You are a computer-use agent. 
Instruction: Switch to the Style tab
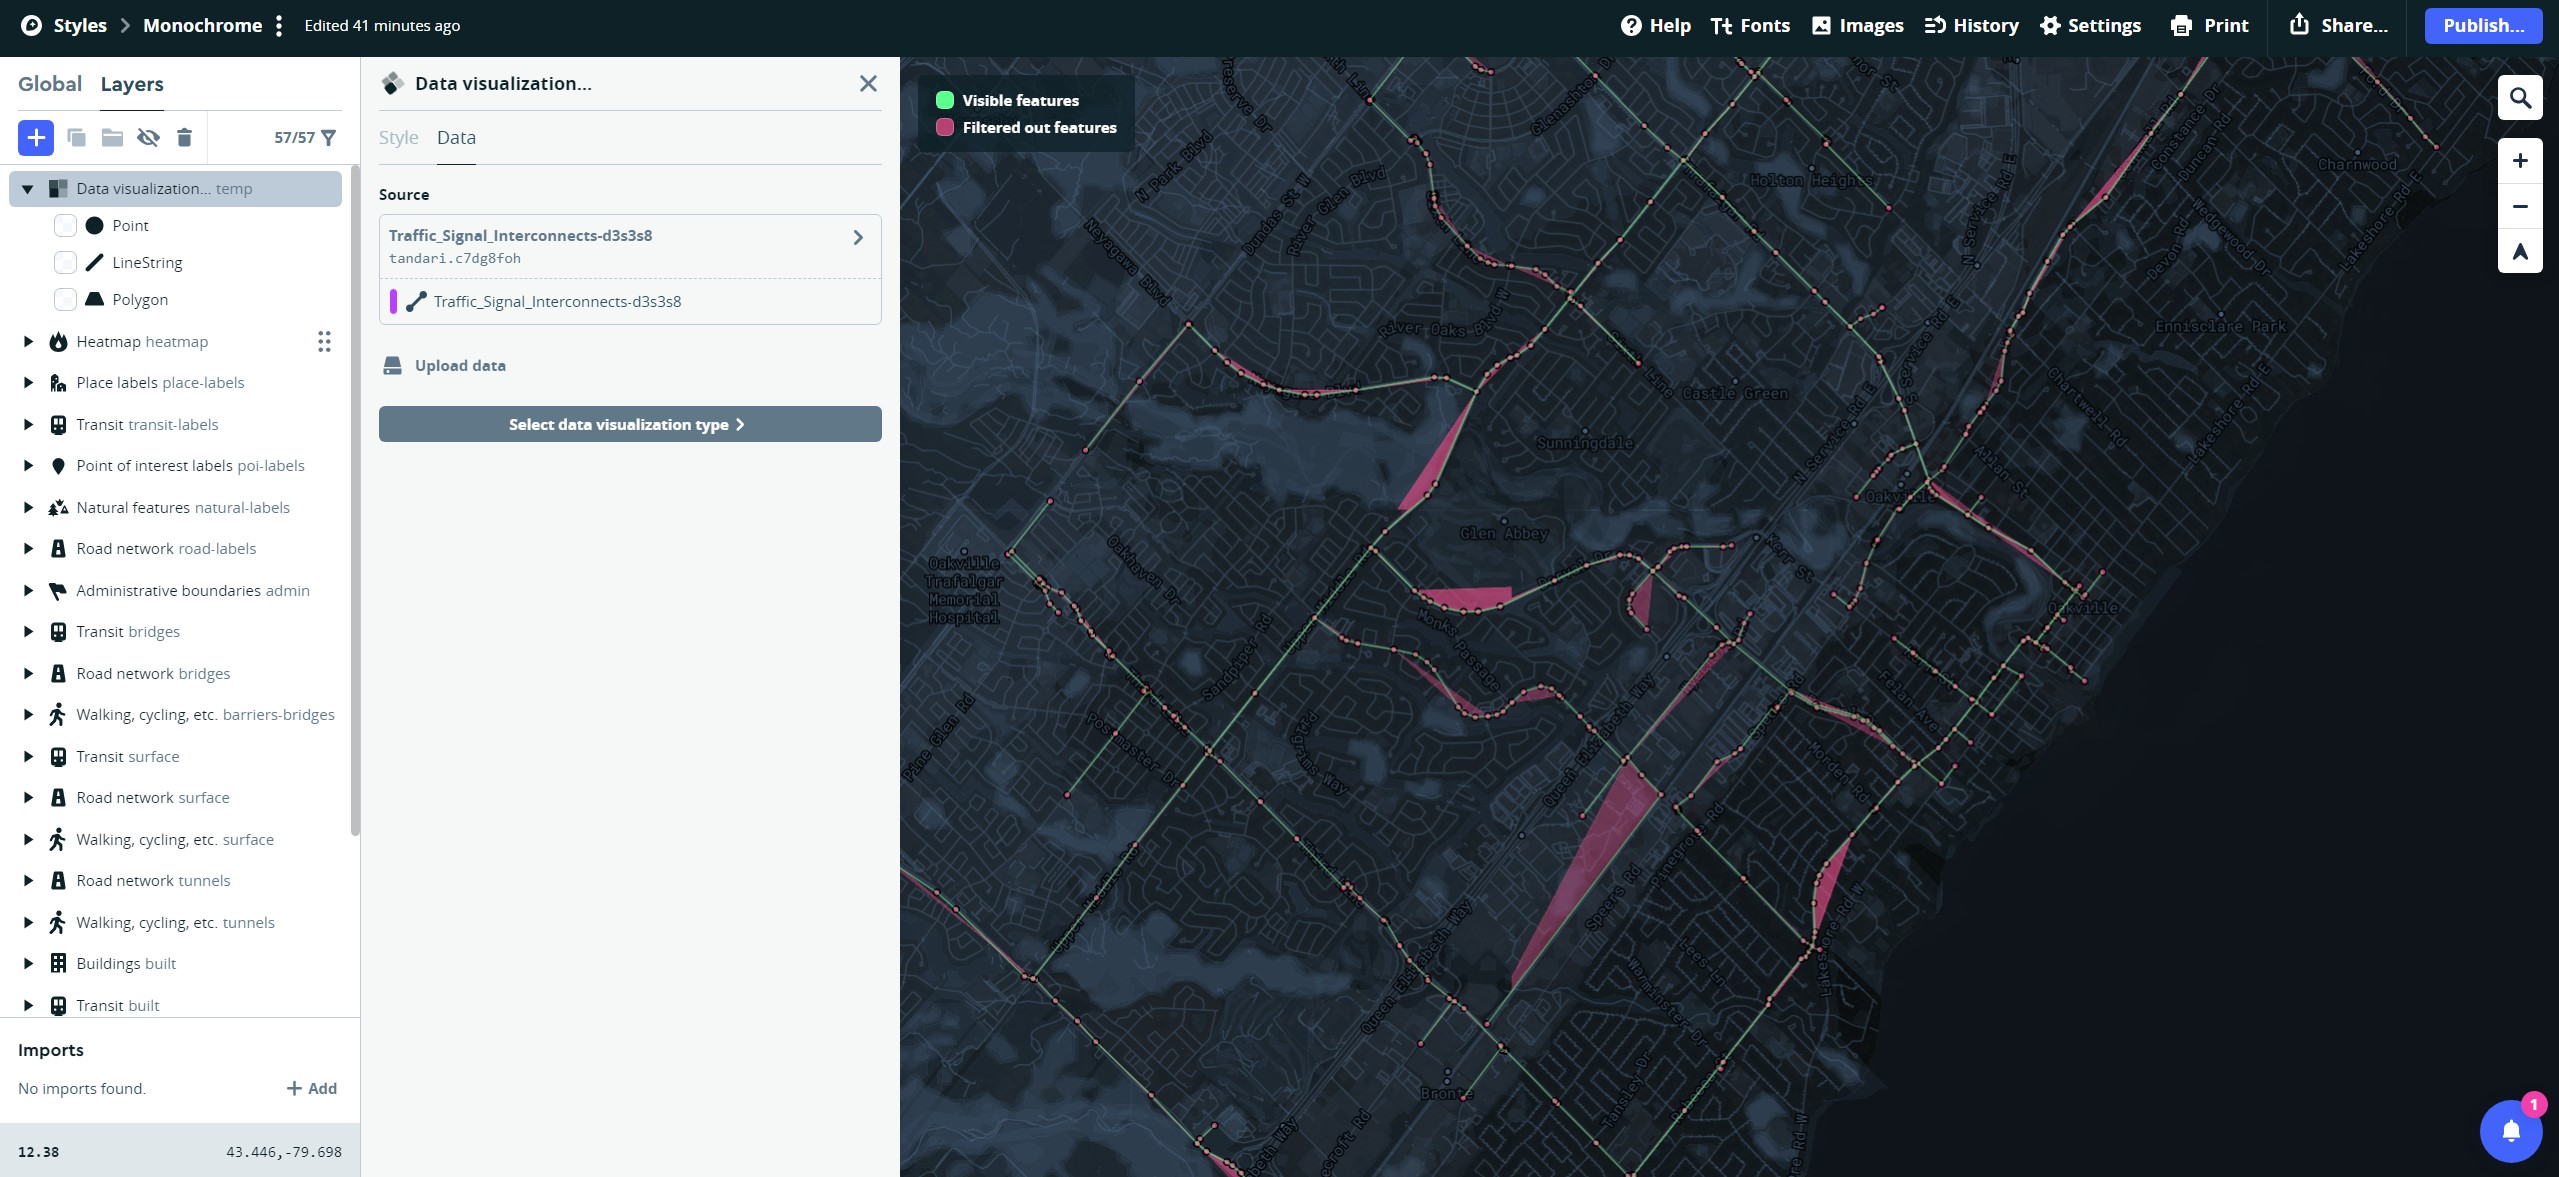click(x=398, y=138)
